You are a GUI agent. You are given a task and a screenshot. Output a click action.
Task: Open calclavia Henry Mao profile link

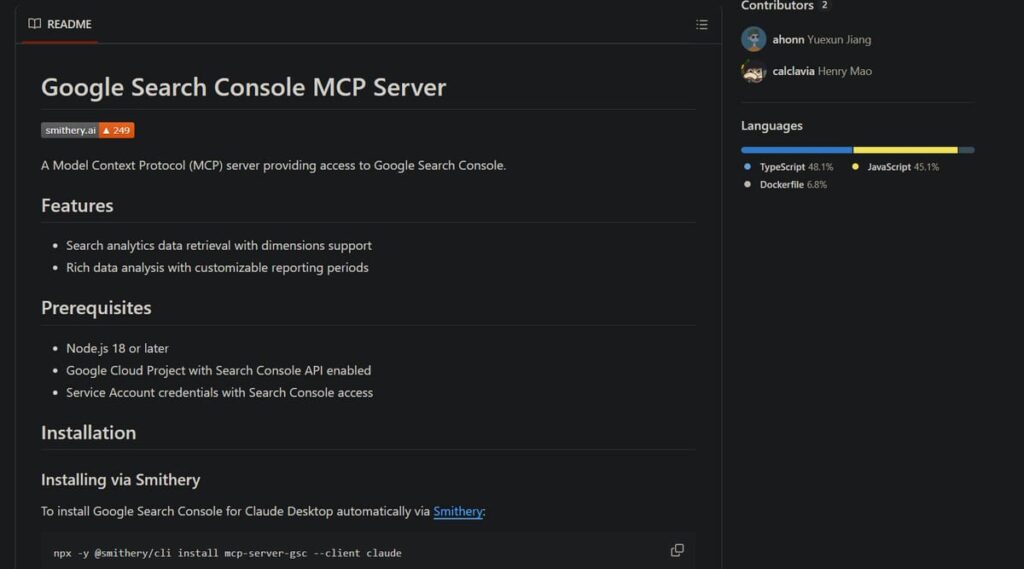pyautogui.click(x=821, y=71)
